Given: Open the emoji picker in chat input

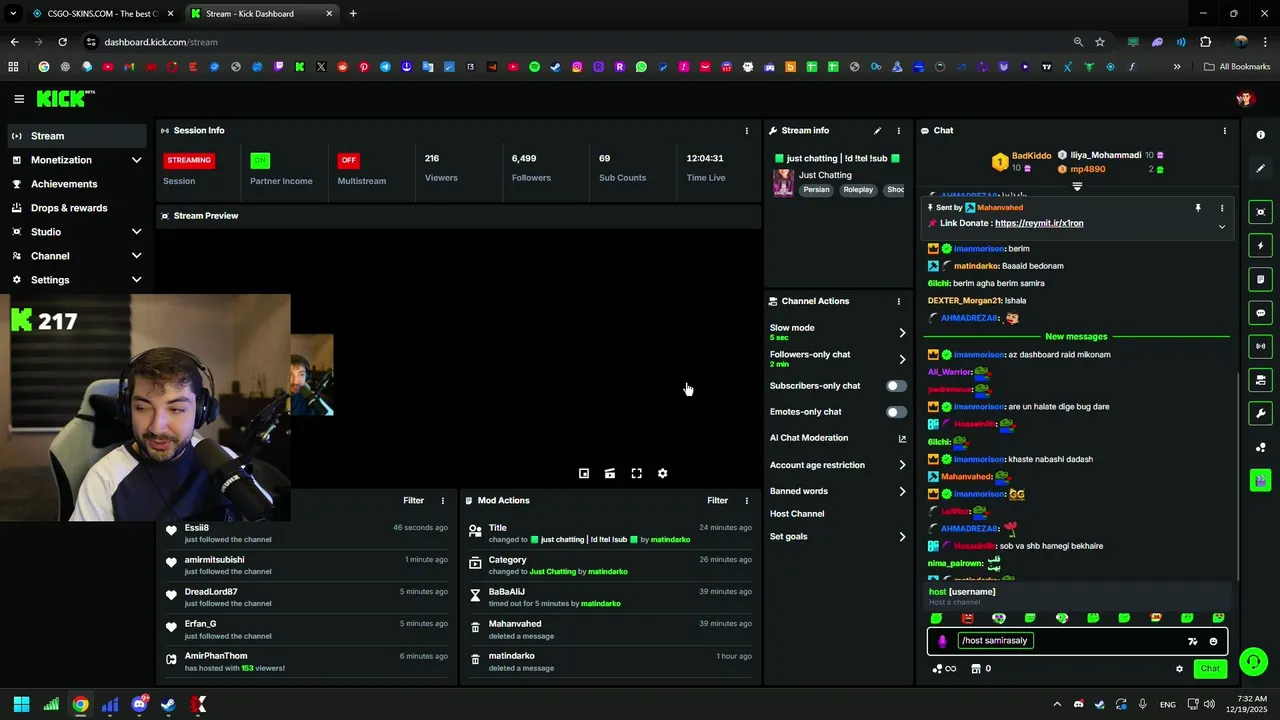Looking at the screenshot, I should pos(1213,641).
